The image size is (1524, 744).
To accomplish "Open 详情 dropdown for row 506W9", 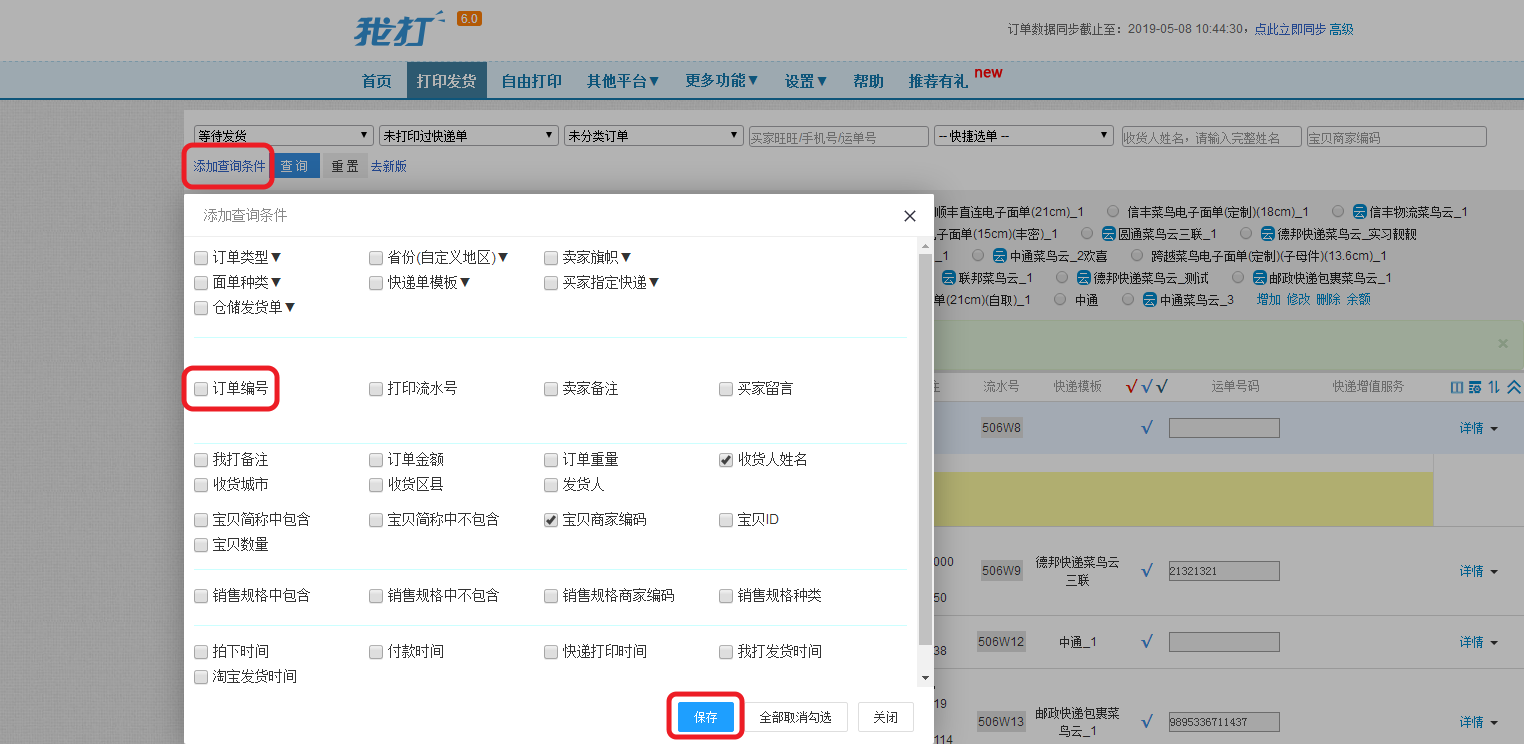I will [x=1478, y=571].
